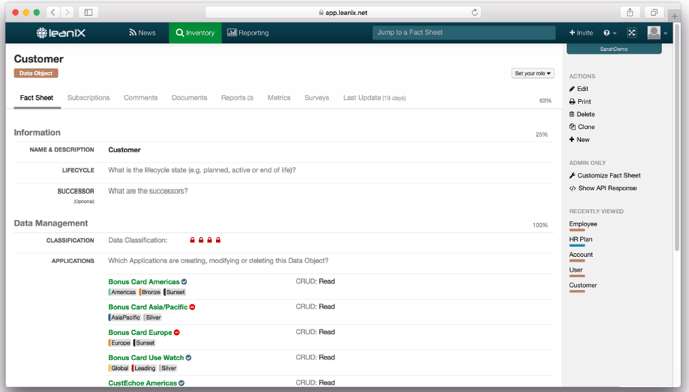Image resolution: width=689 pixels, height=392 pixels.
Task: Open the Last Update tab
Action: click(x=374, y=98)
